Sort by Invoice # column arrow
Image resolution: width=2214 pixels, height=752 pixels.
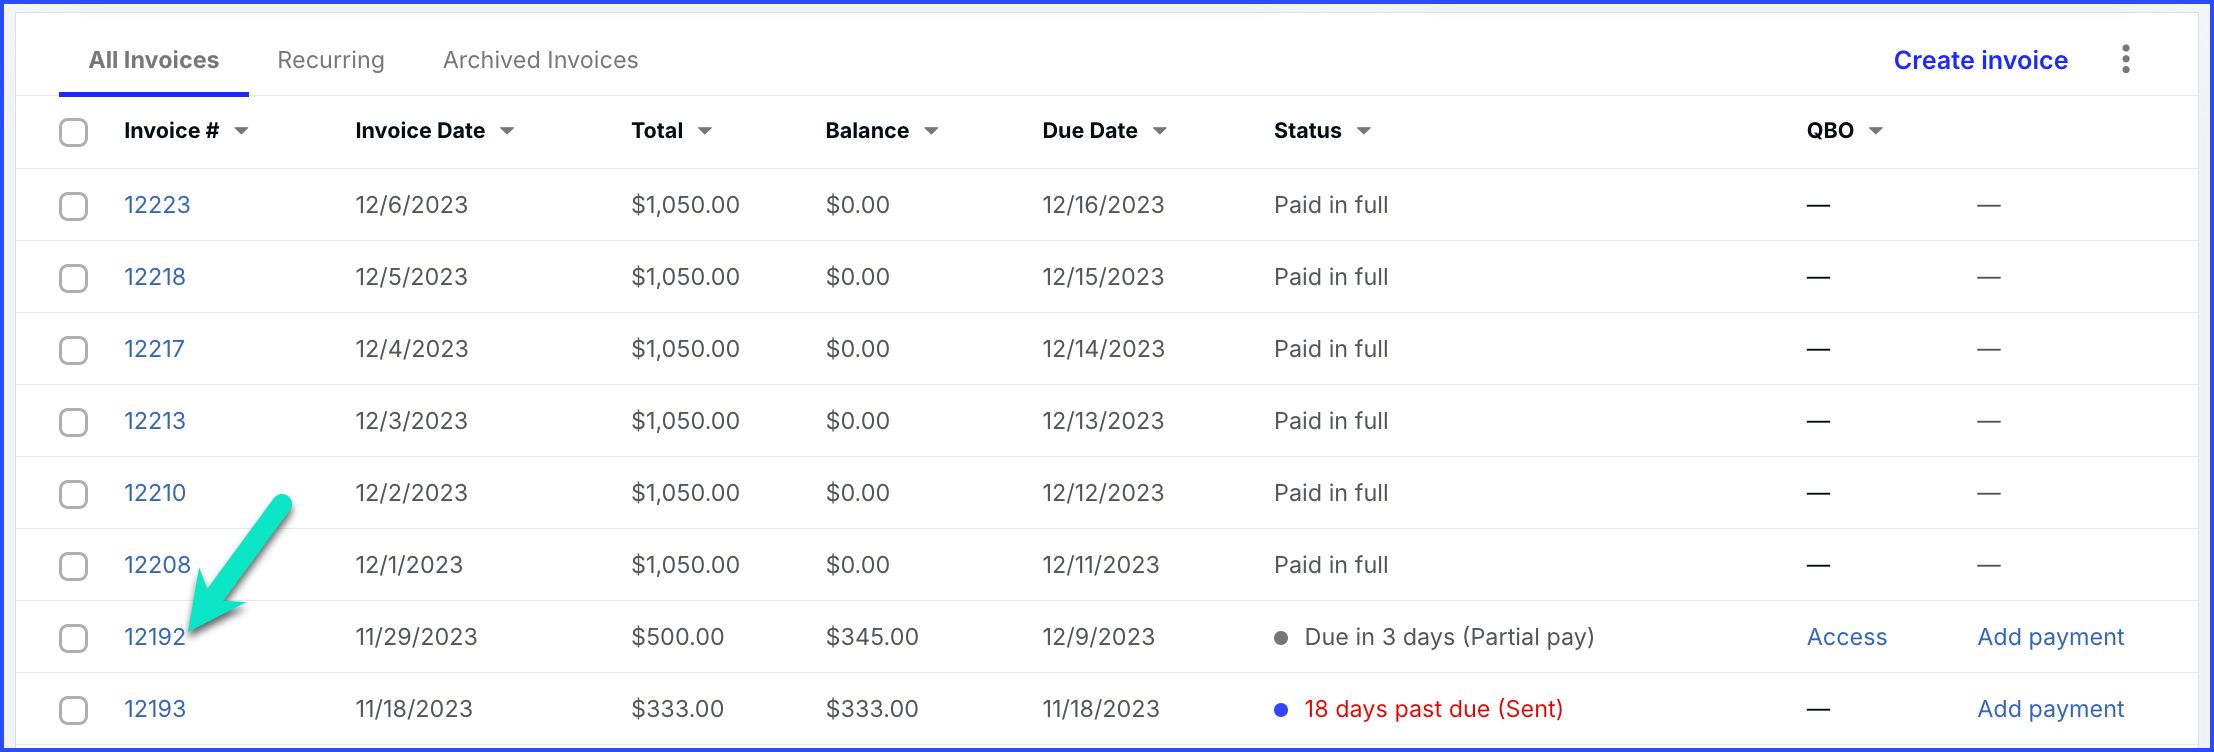pyautogui.click(x=241, y=131)
